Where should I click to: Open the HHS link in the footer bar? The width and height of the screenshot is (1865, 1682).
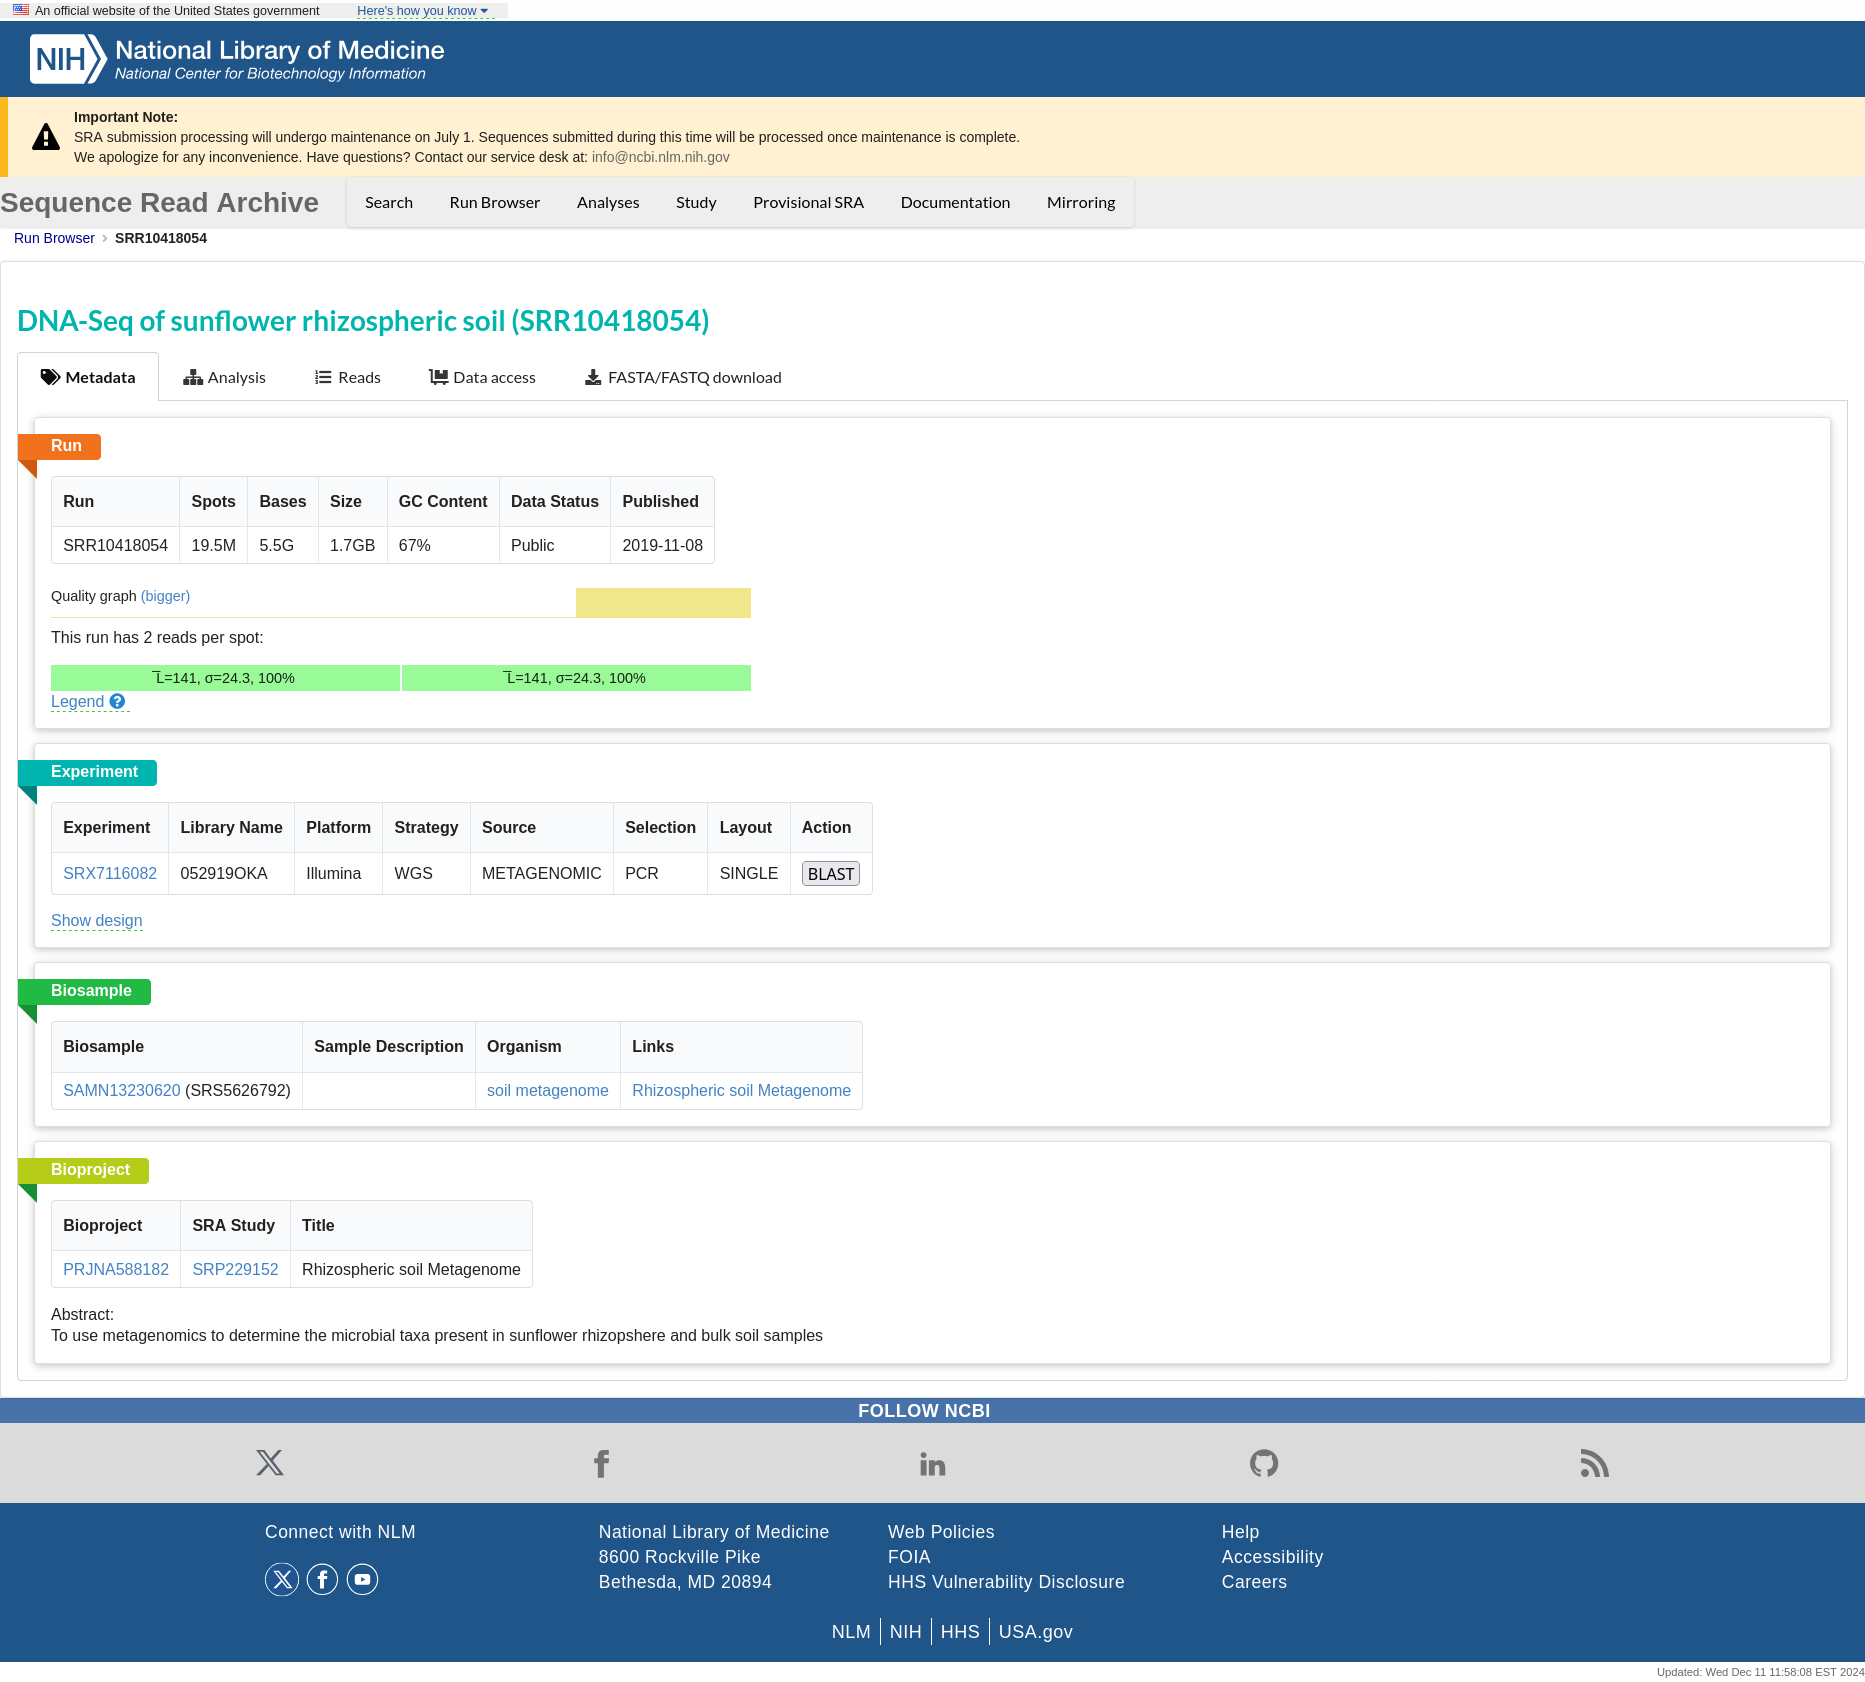960,1632
